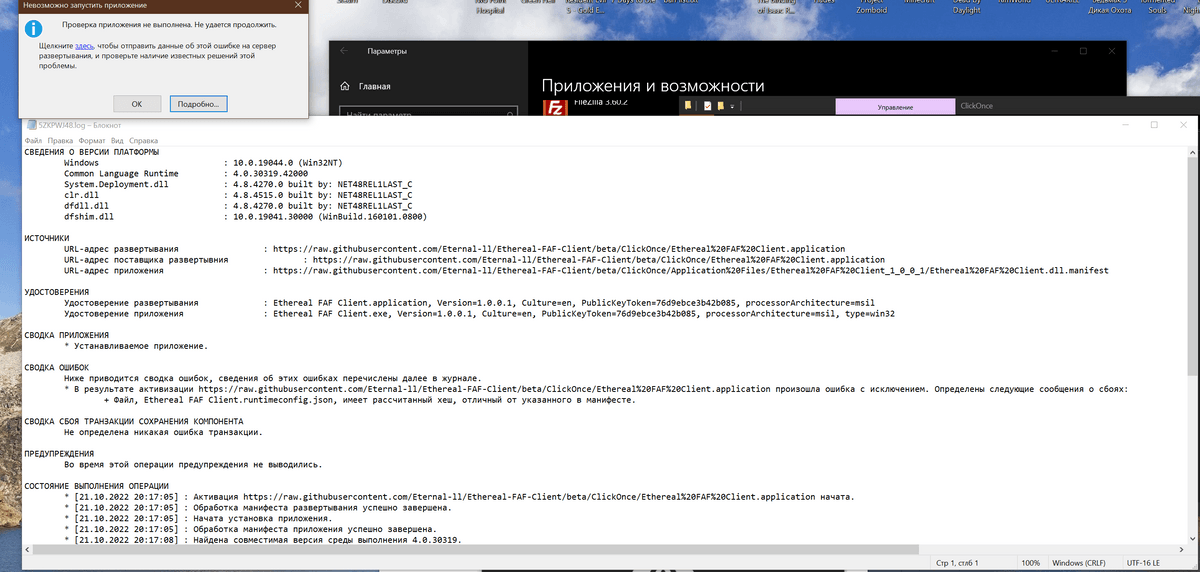Click the Удостоверение приложения line
The width and height of the screenshot is (1200, 572).
[x=479, y=313]
